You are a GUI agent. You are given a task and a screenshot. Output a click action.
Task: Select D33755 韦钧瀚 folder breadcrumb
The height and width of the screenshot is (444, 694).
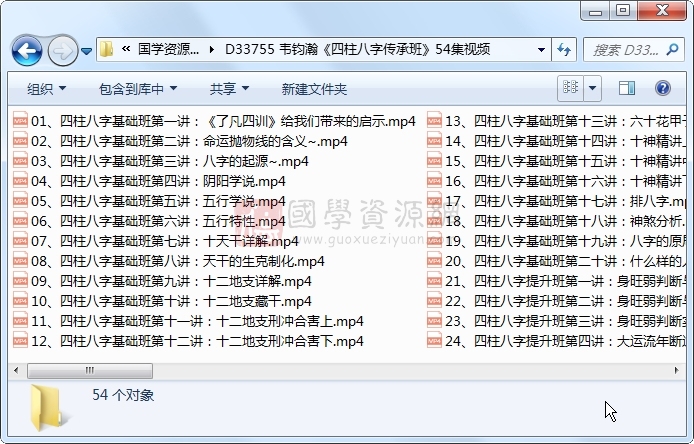click(357, 49)
